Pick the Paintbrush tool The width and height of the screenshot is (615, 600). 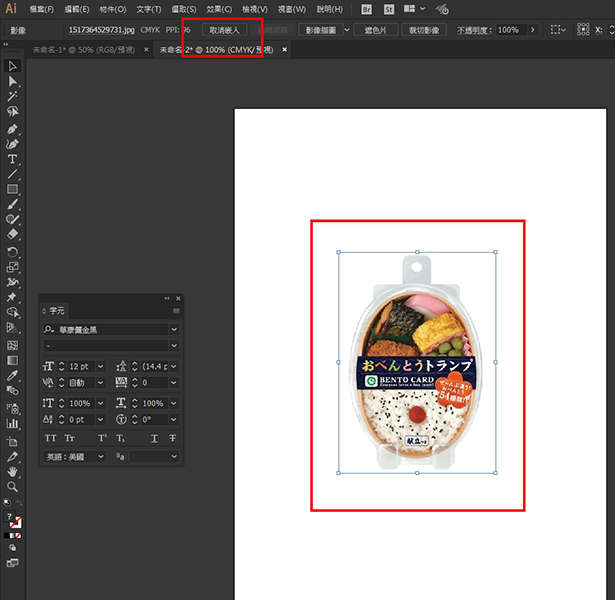13,204
